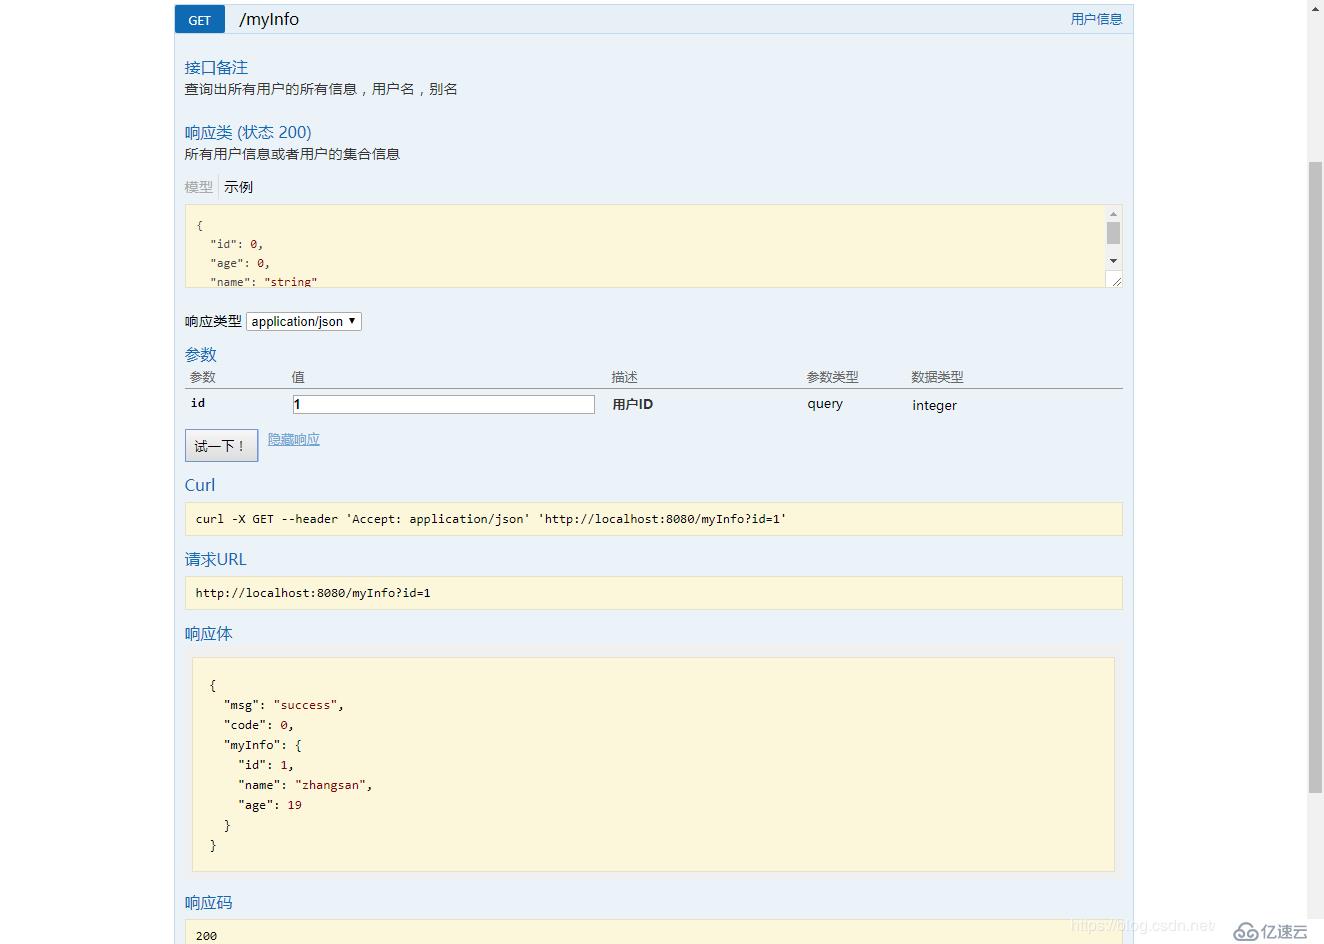Click the 试一下！ button
The width and height of the screenshot is (1324, 944).
[221, 446]
